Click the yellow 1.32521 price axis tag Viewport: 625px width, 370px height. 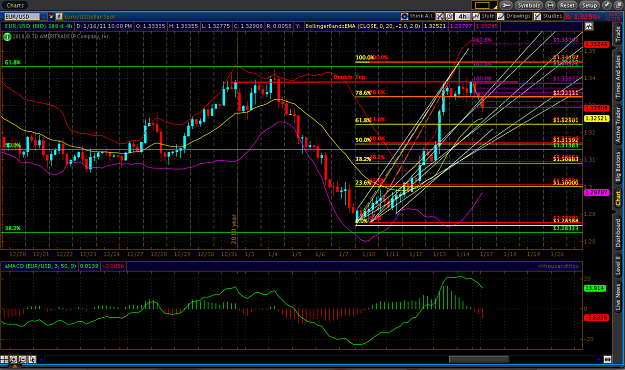point(597,118)
